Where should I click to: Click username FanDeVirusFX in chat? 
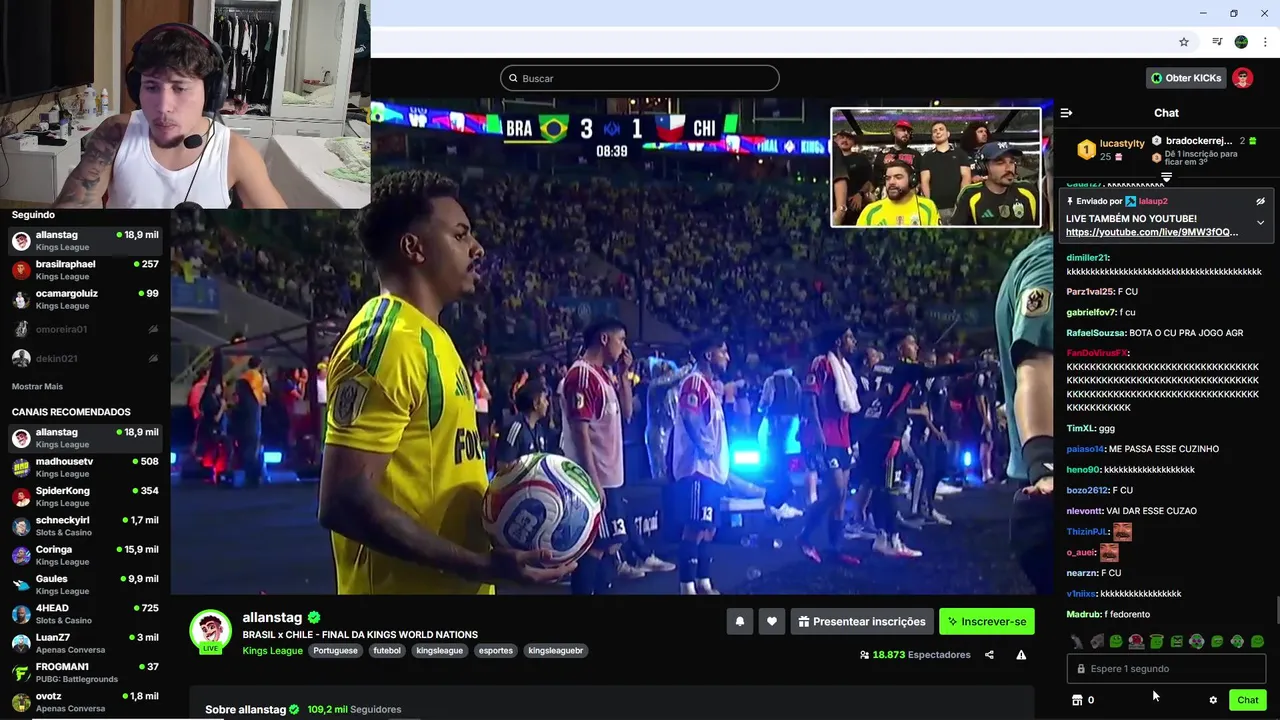coord(1097,353)
